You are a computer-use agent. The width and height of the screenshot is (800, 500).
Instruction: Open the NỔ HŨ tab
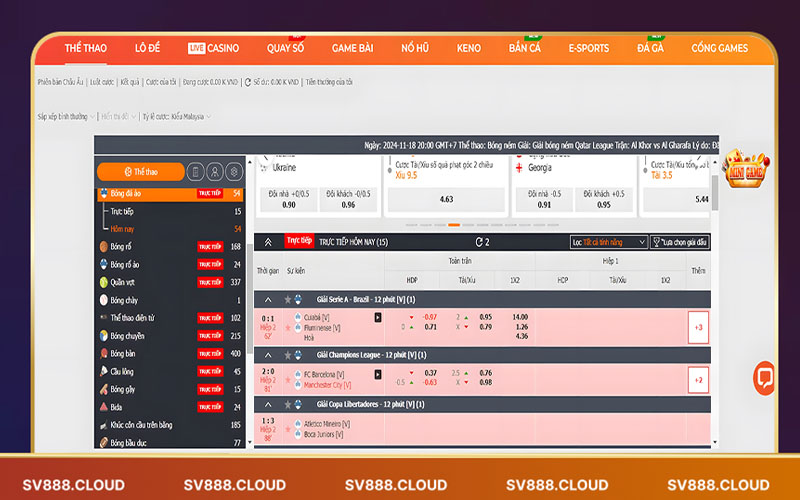pos(415,48)
